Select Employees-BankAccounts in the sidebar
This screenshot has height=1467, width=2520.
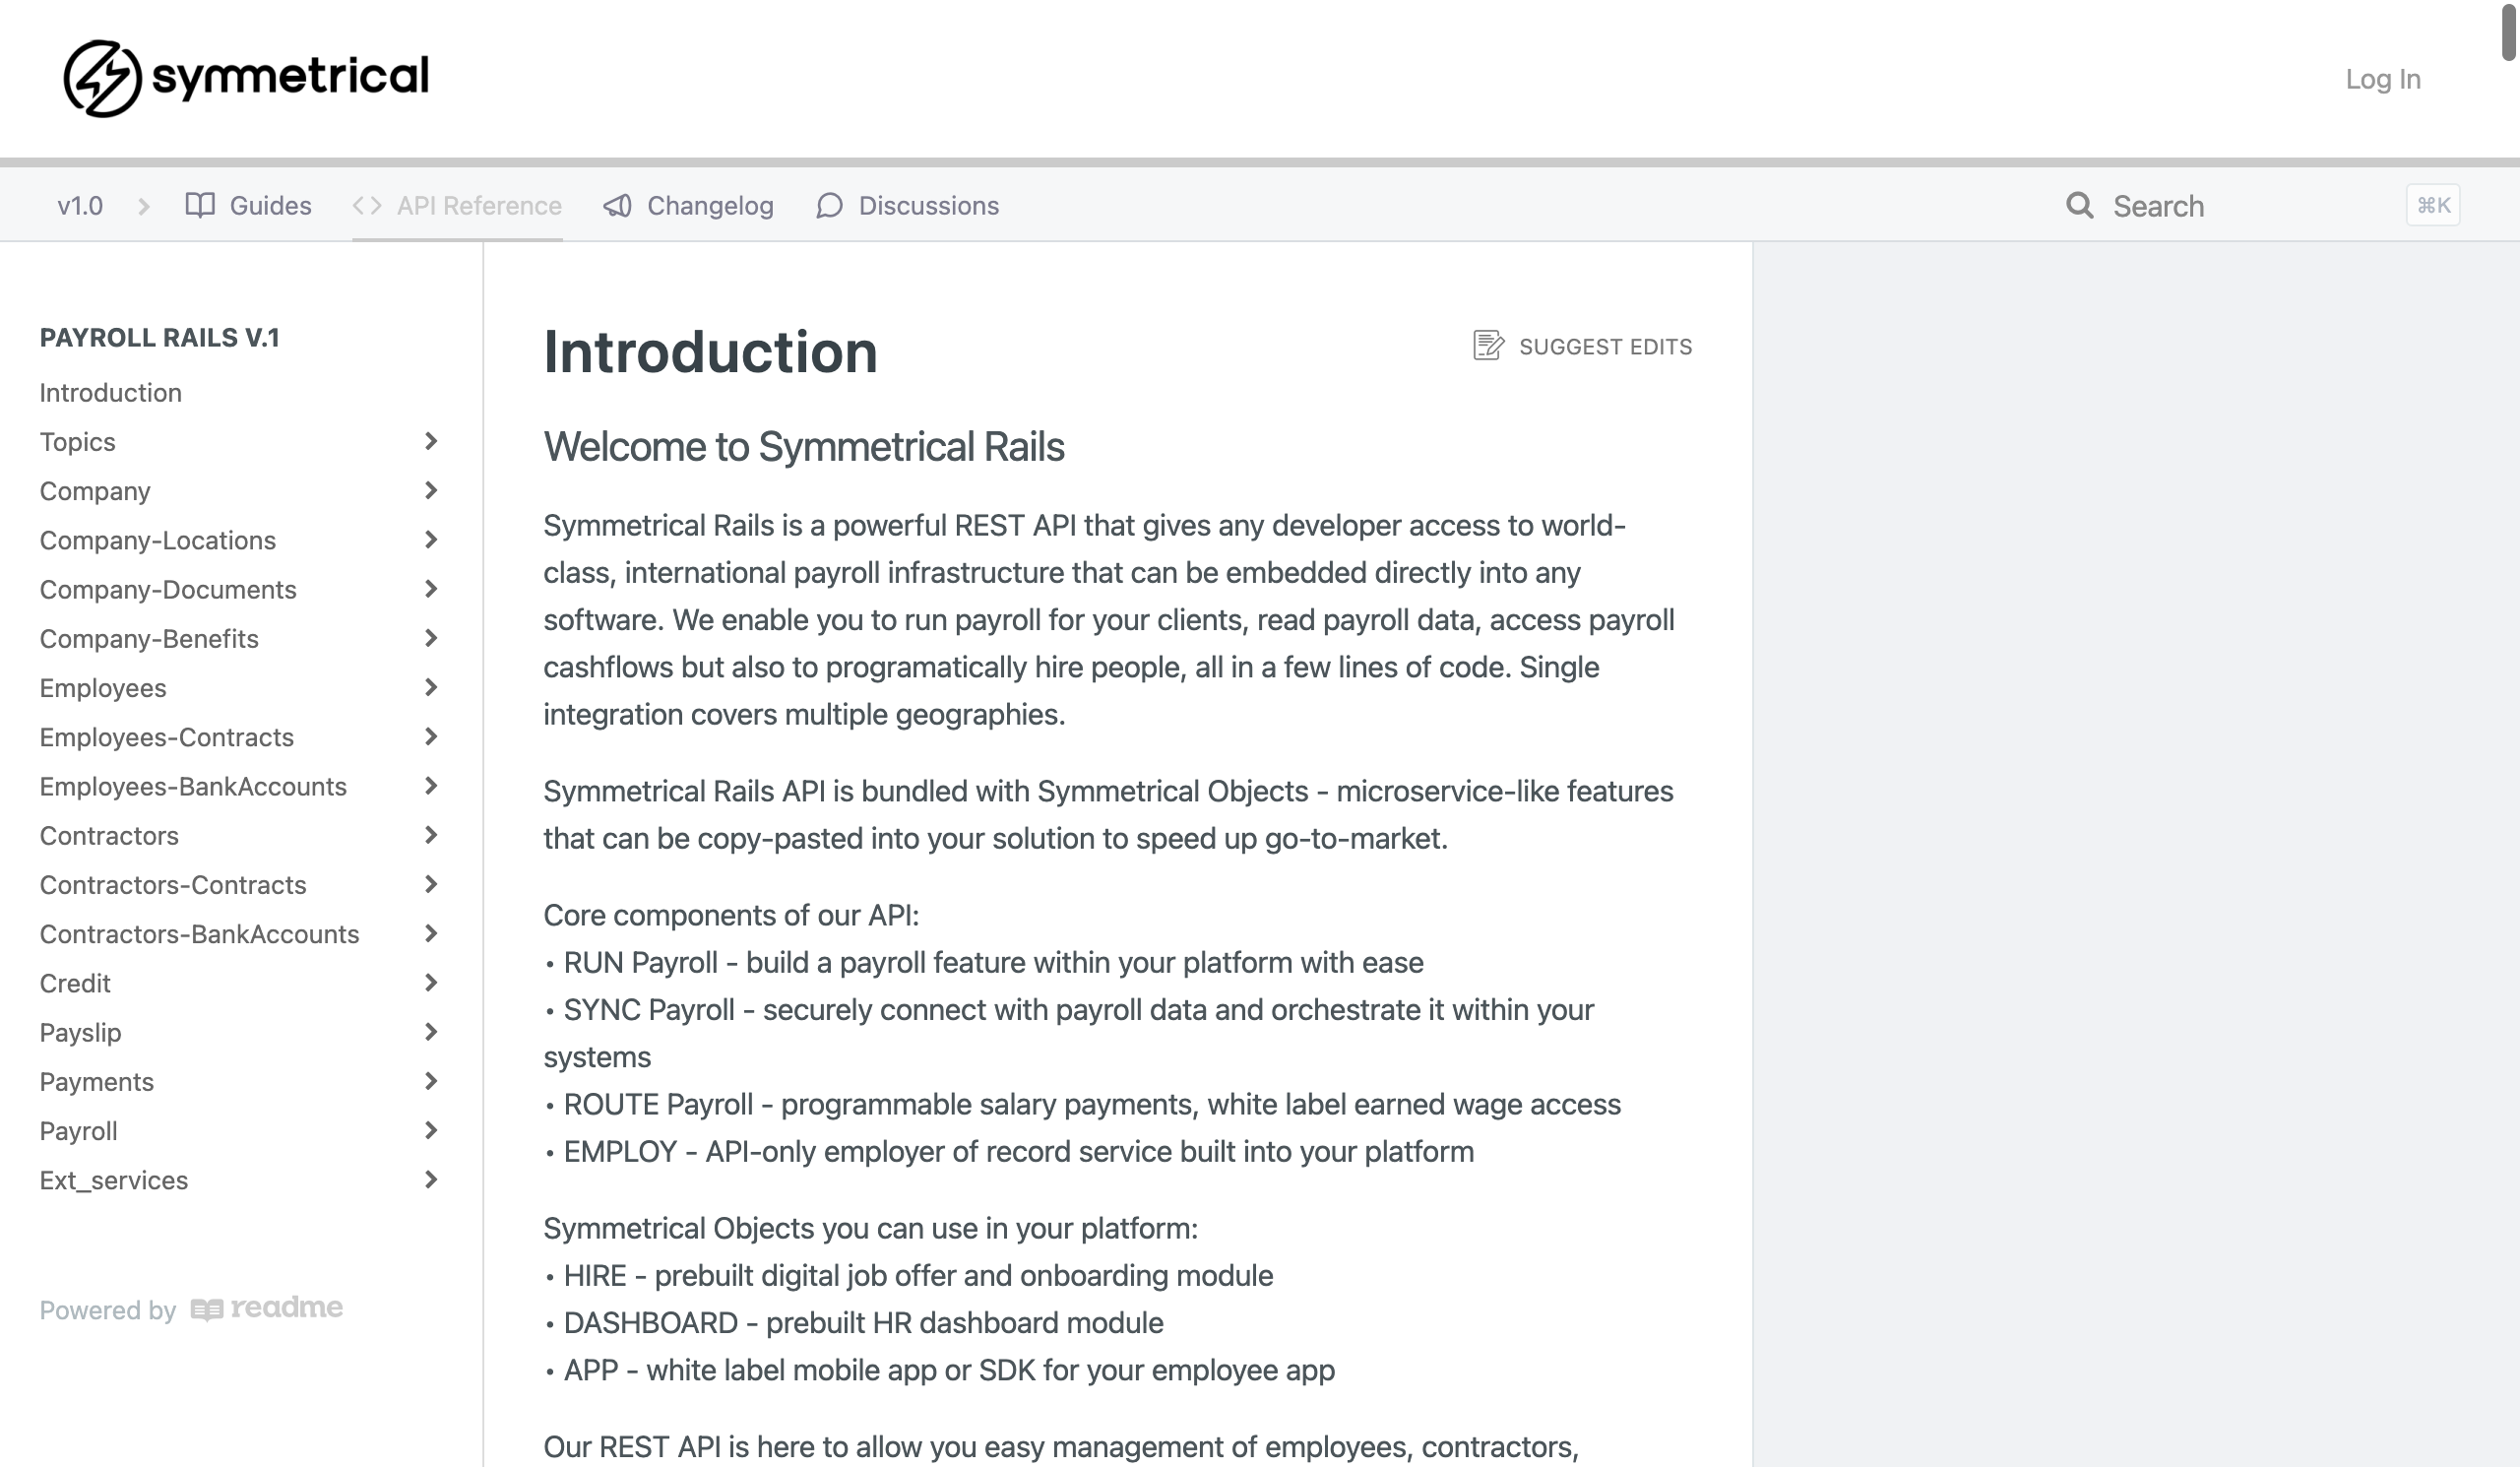point(193,786)
